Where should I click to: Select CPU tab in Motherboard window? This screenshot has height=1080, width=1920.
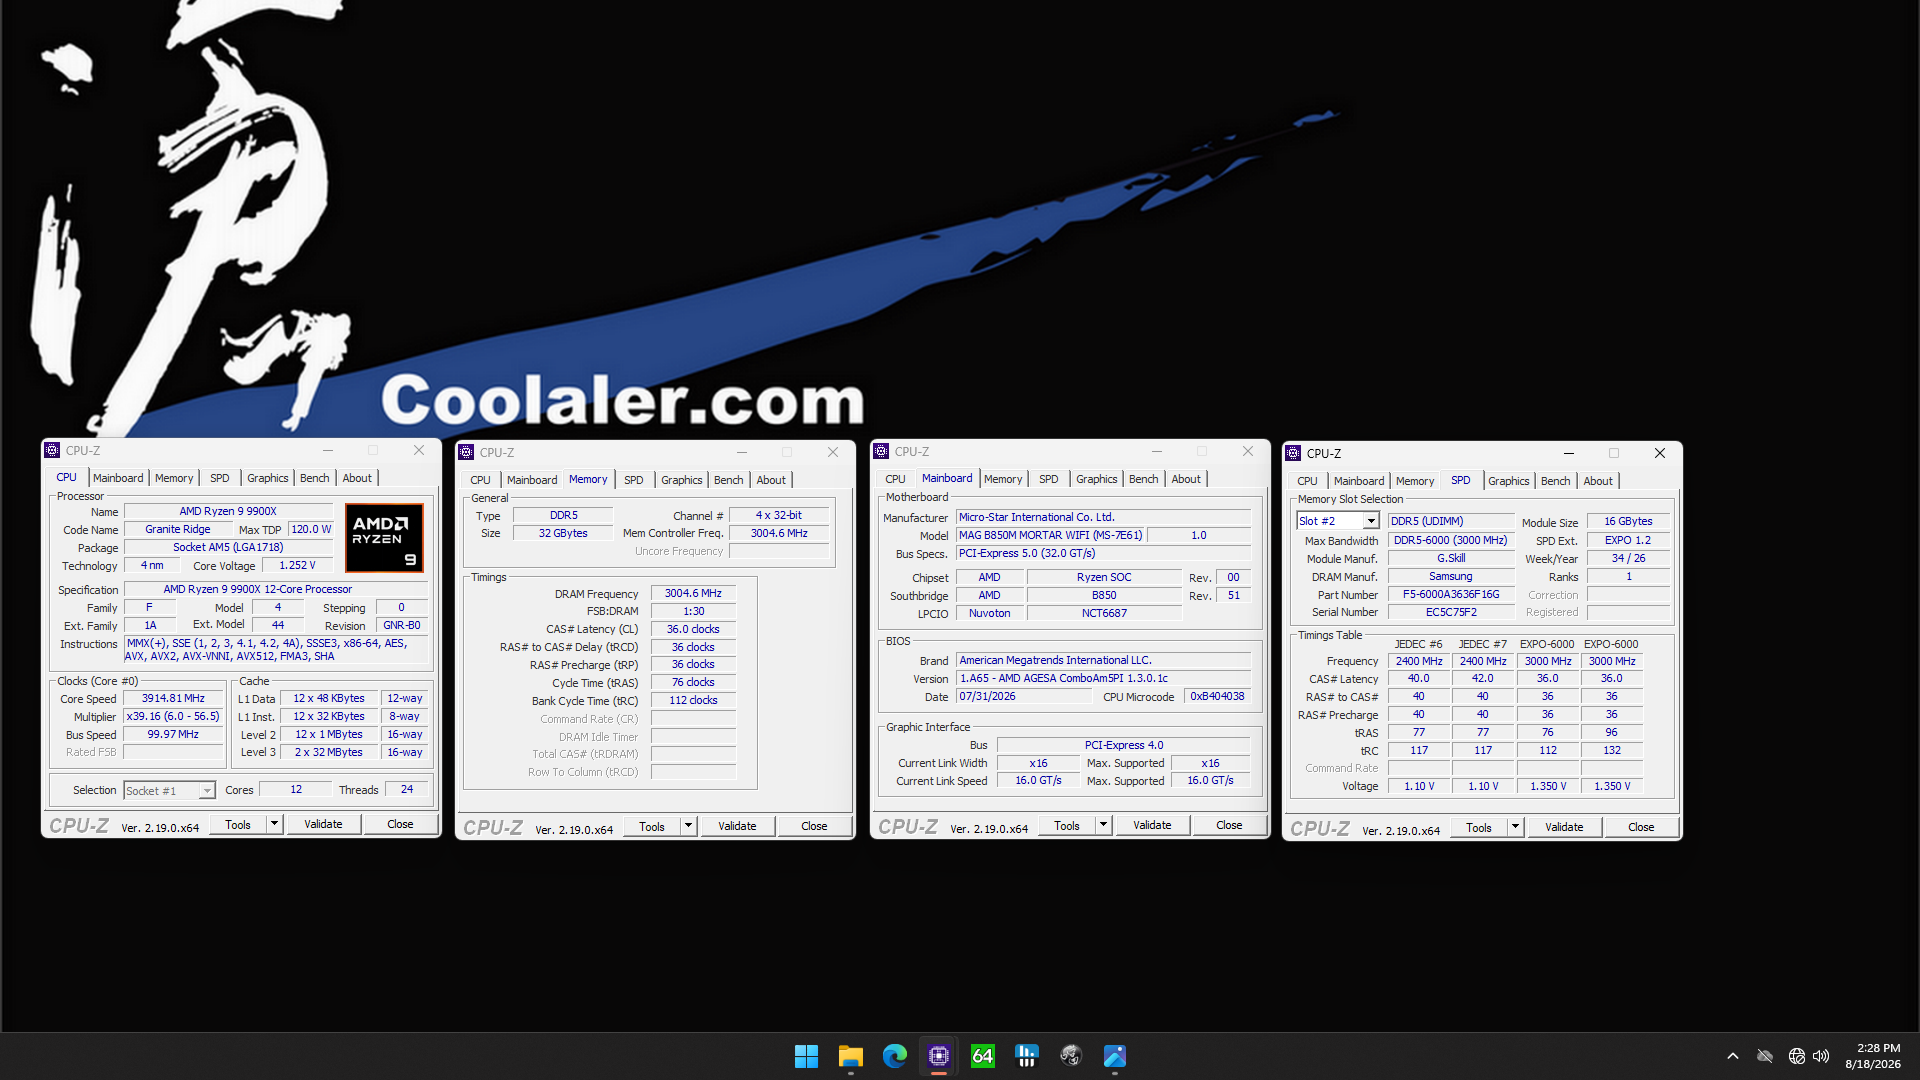tap(895, 479)
